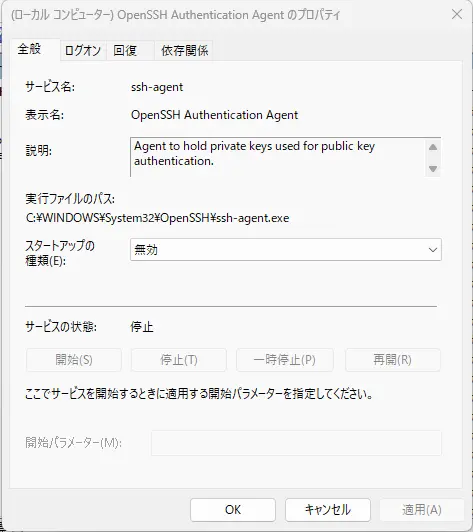Click the 開始(S) button
The width and height of the screenshot is (473, 532).
[x=74, y=360]
